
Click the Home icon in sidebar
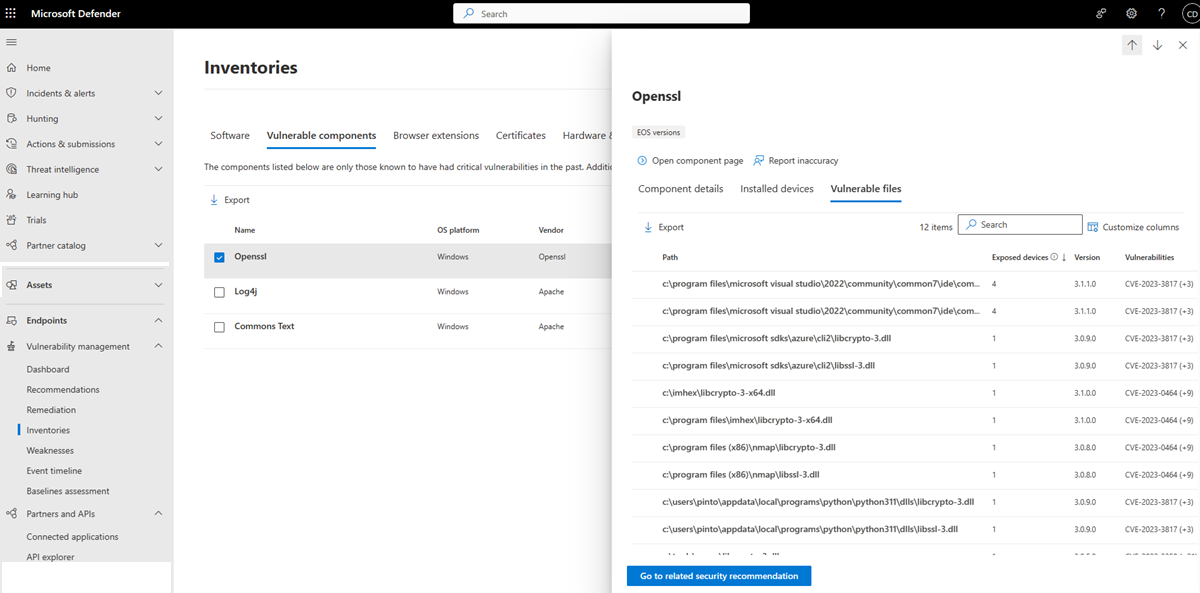(12, 68)
